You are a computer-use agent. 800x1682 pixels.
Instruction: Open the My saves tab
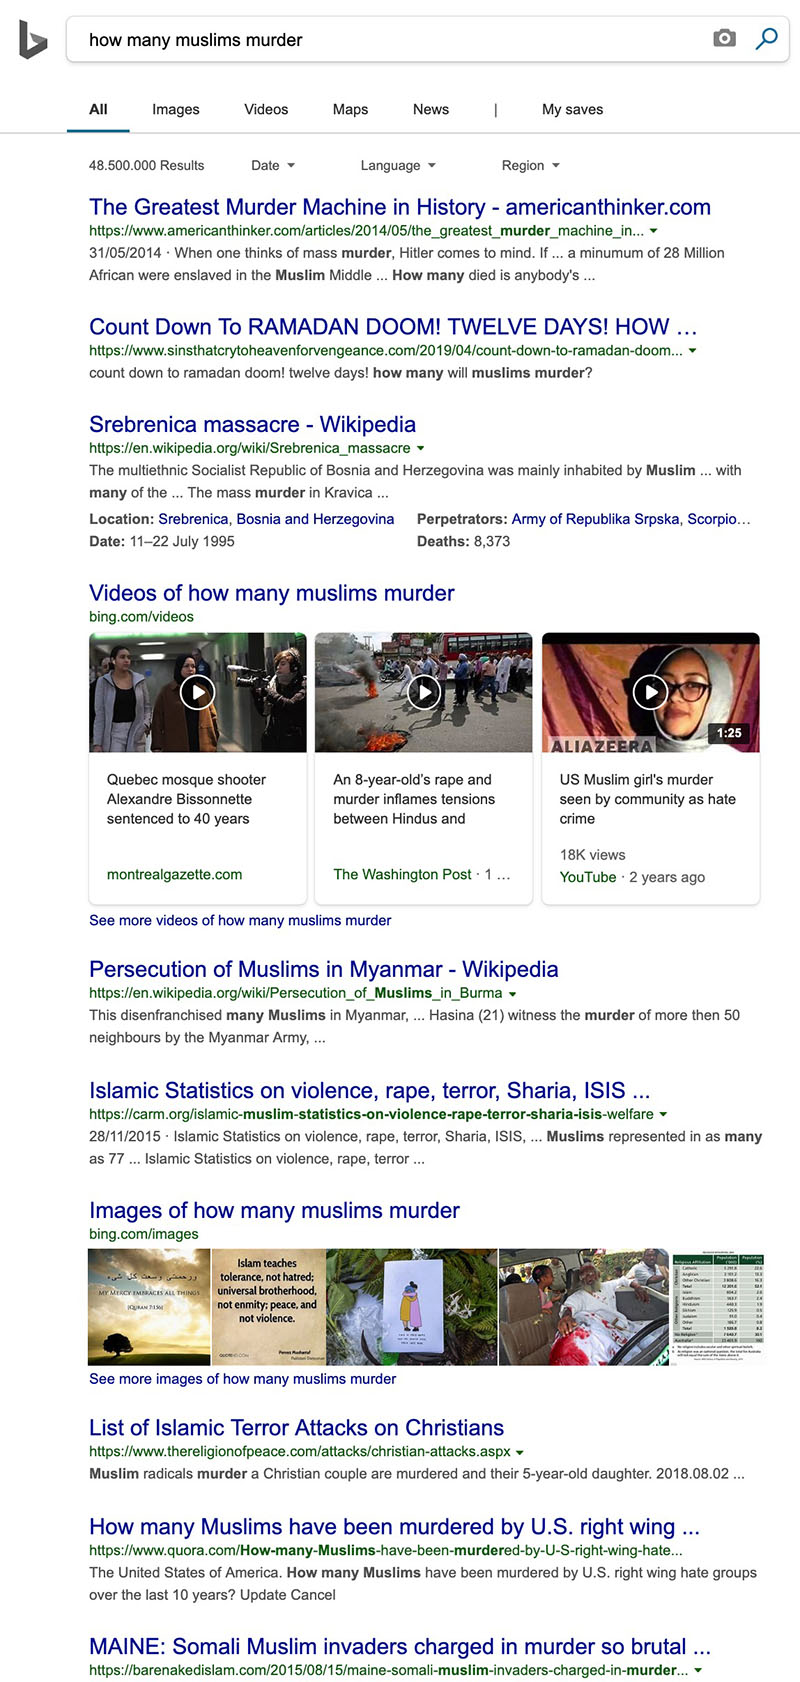[x=572, y=109]
